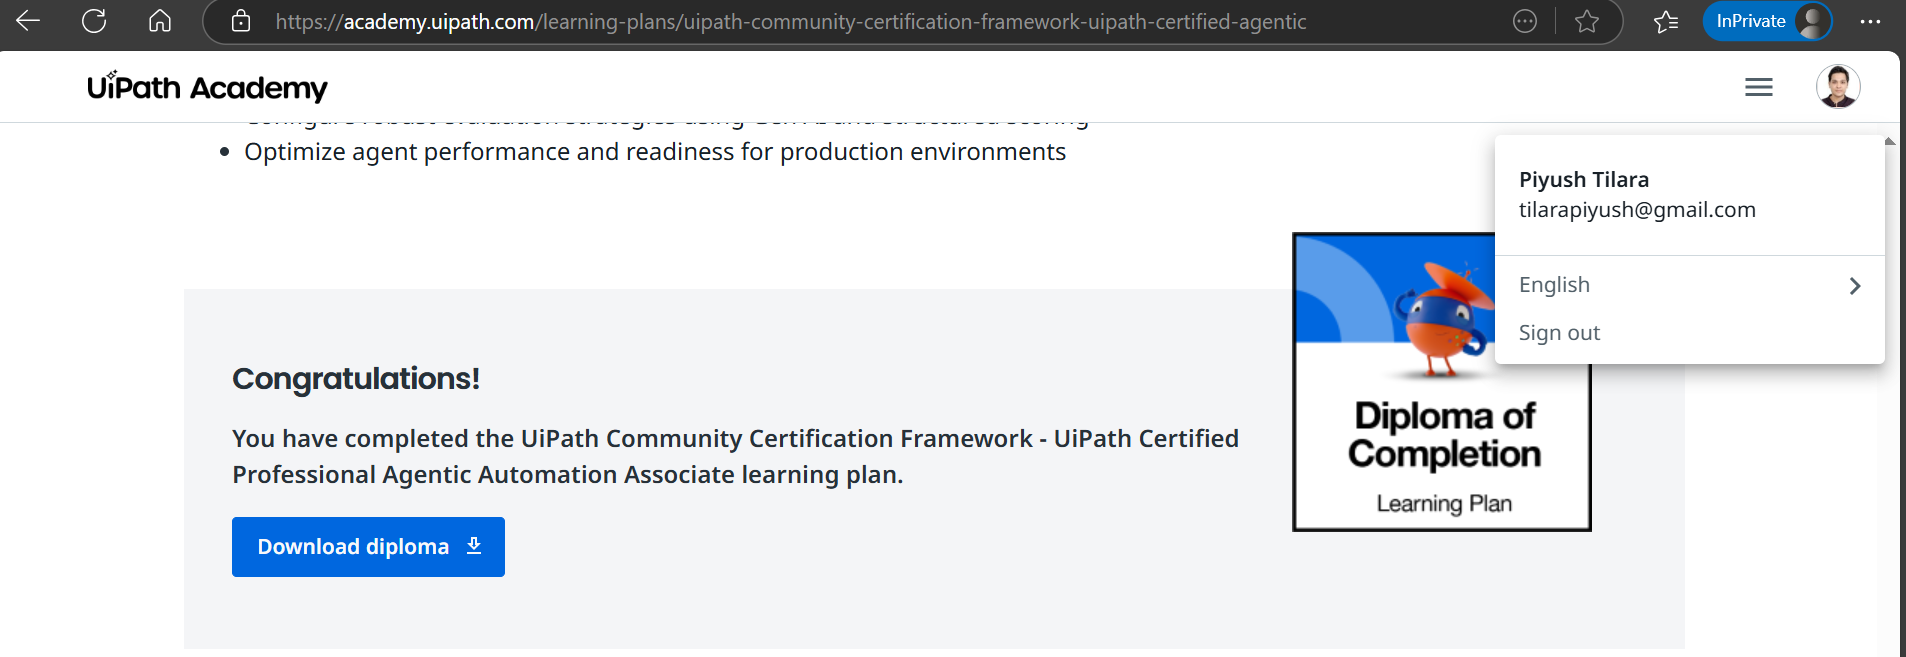Open the hamburger navigation menu
The image size is (1906, 657).
[x=1758, y=88]
